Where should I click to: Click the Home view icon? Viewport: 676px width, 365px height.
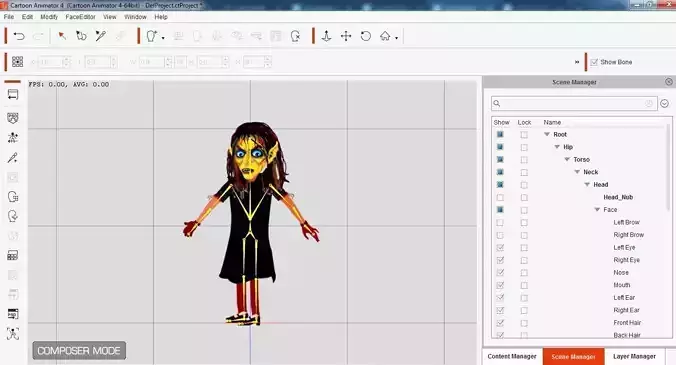(385, 36)
